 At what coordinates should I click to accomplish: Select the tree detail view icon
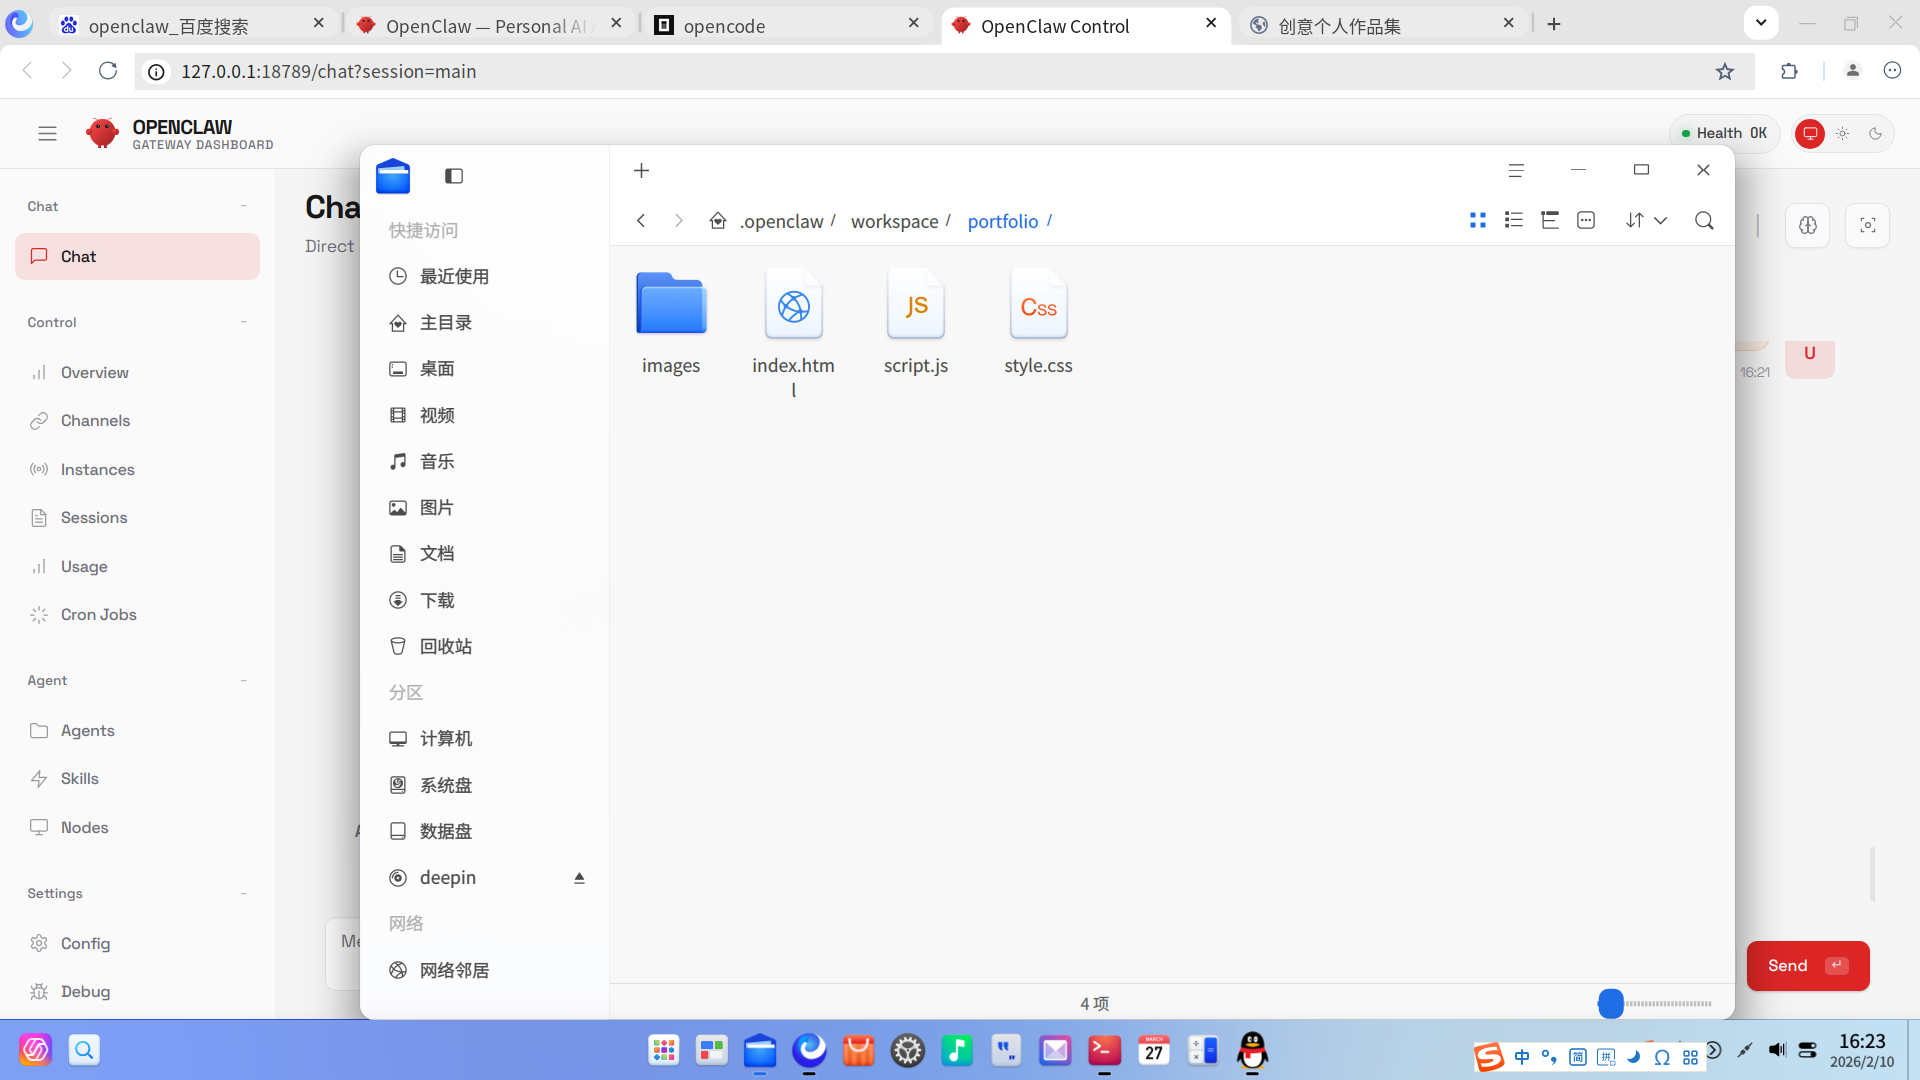1550,220
